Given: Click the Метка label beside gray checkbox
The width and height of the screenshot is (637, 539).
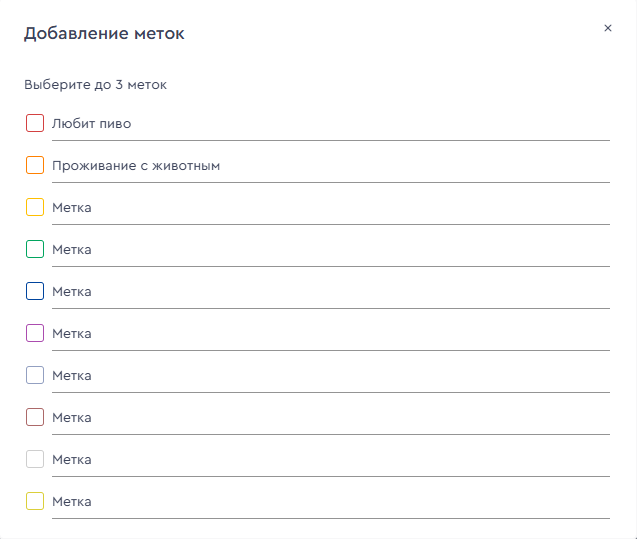Looking at the screenshot, I should [x=72, y=459].
